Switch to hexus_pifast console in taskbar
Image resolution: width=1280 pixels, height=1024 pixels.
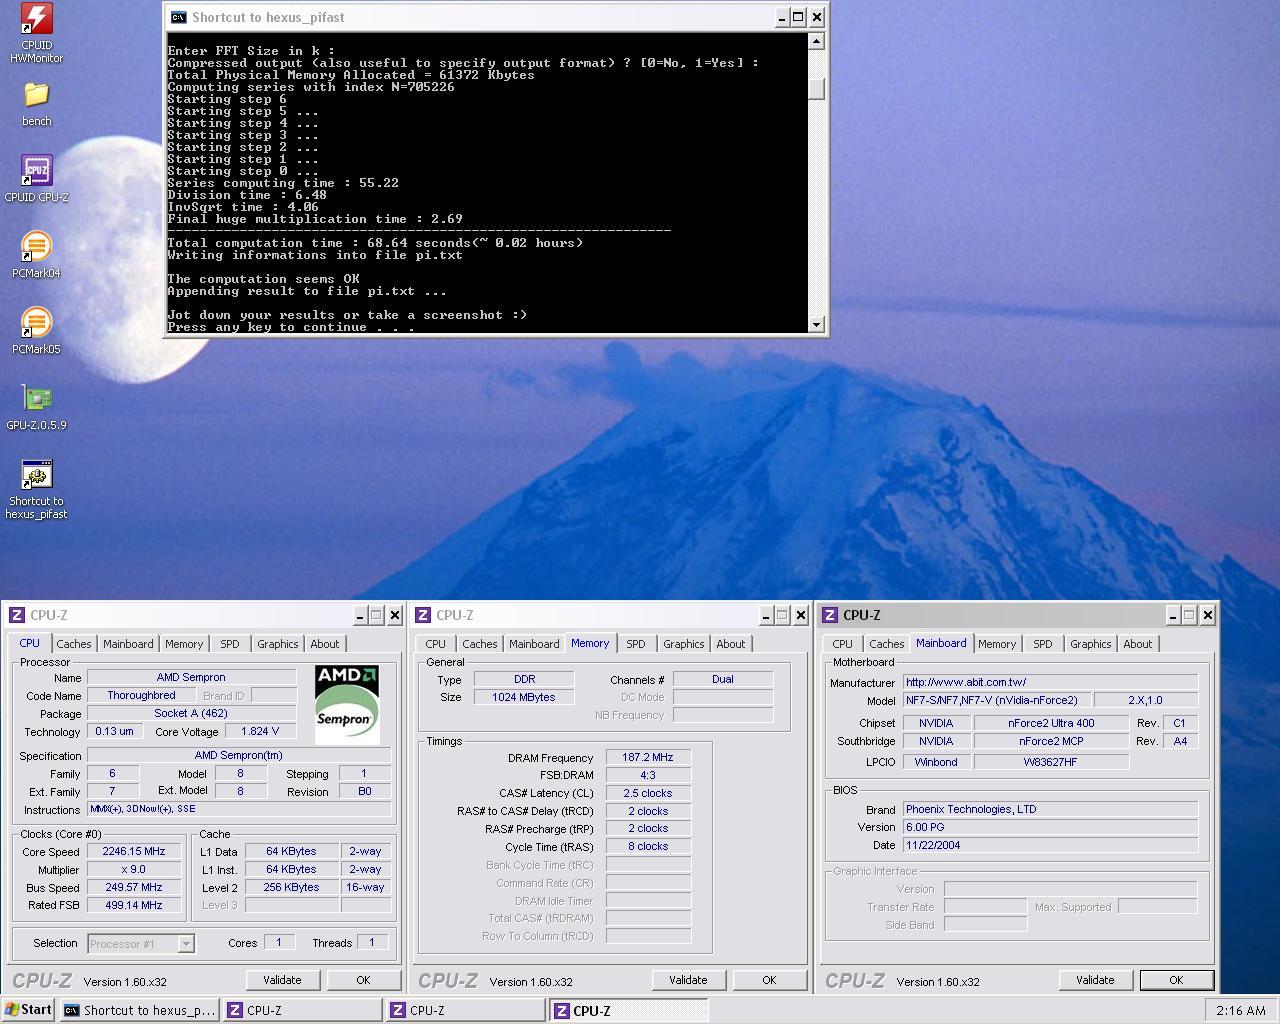[140, 1010]
